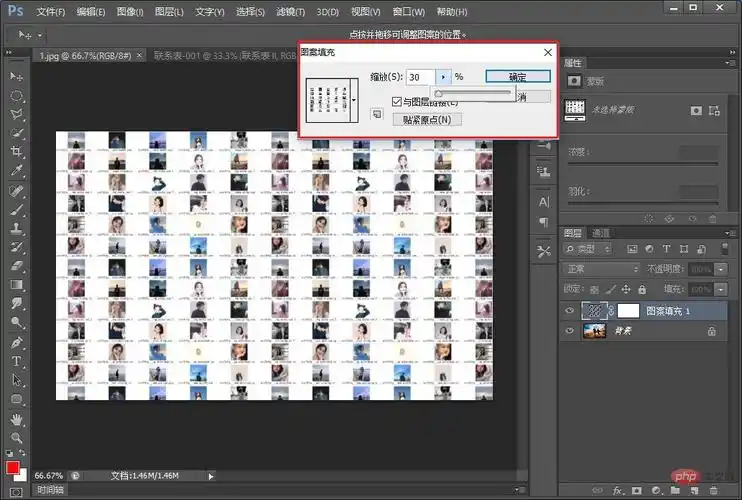Image resolution: width=742 pixels, height=500 pixels.
Task: Hide the 图案填充 1 layer
Action: click(570, 312)
